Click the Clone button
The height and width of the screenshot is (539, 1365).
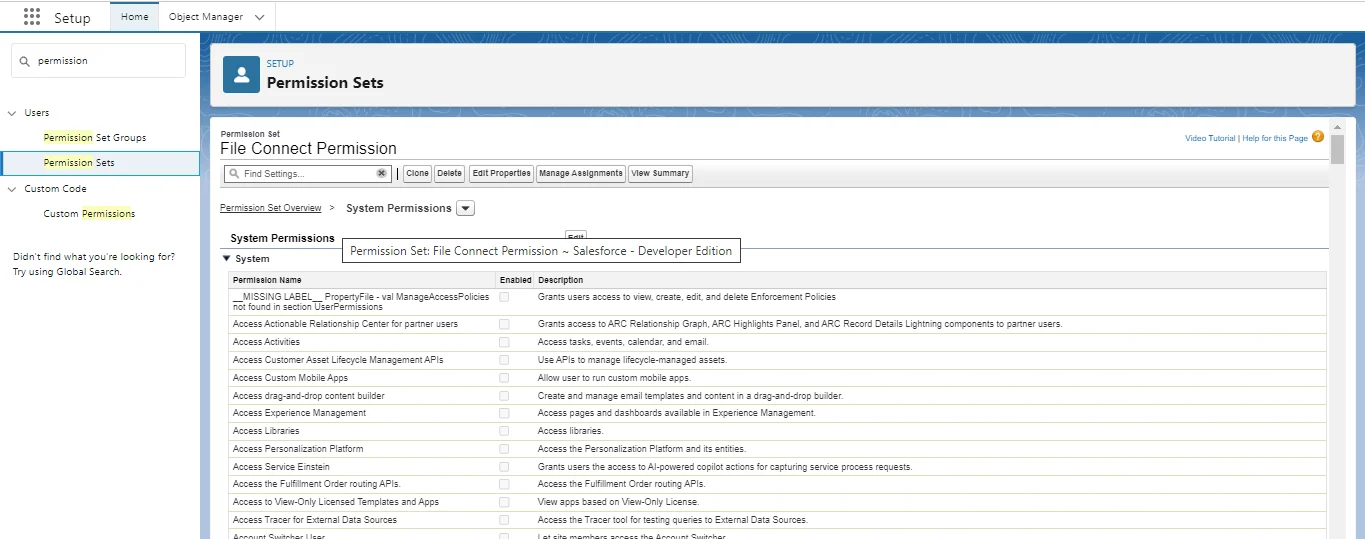coord(417,174)
